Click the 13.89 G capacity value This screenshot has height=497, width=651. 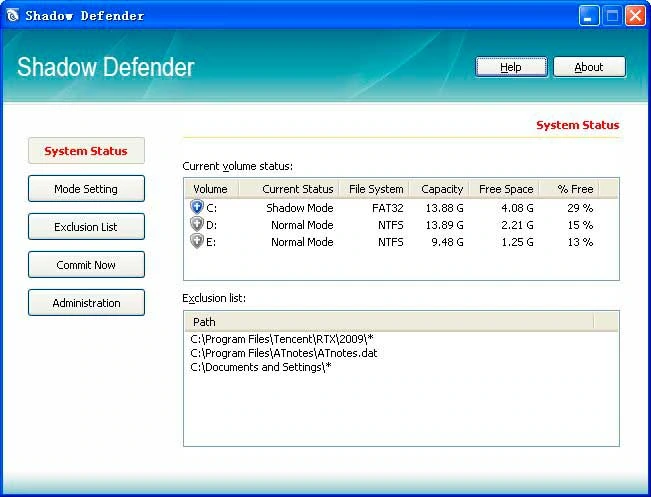click(444, 225)
